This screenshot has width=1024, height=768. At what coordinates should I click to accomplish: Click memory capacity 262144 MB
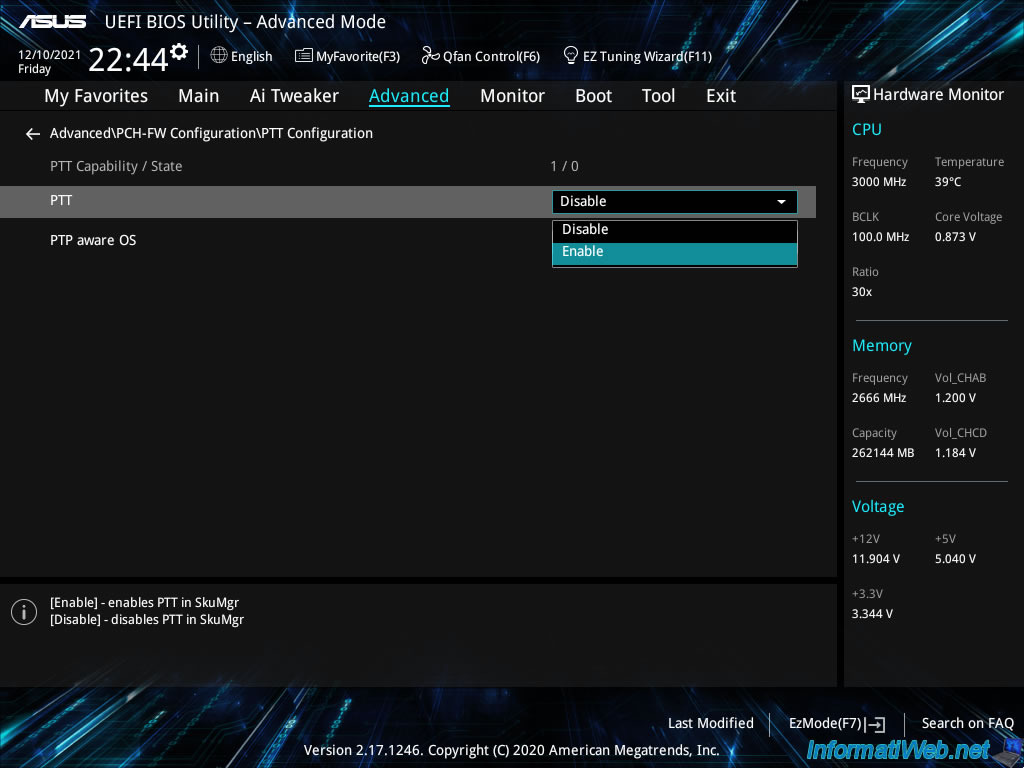click(882, 453)
